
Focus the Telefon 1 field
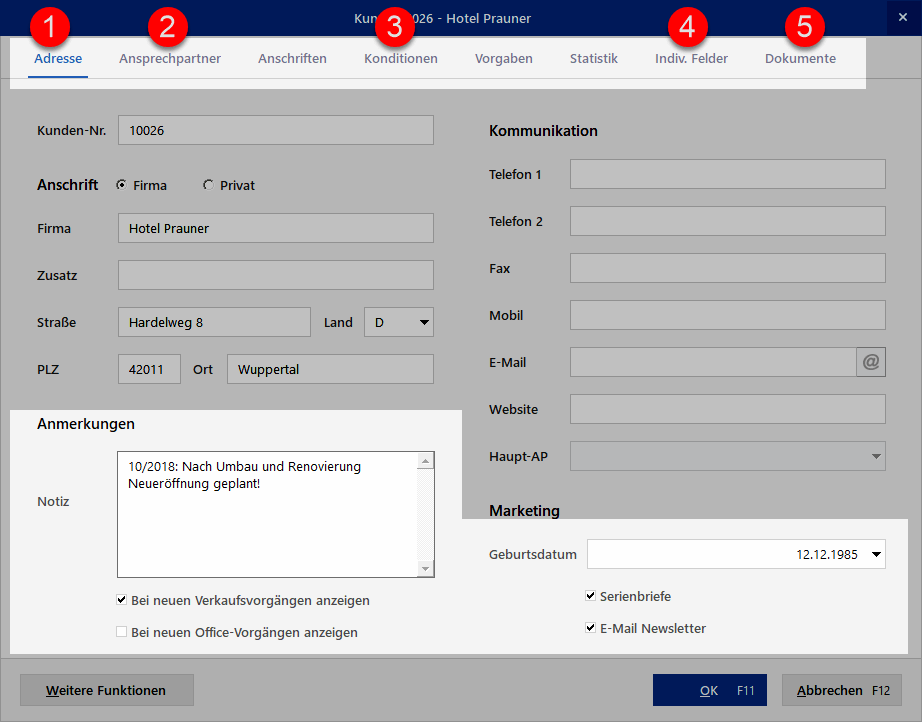click(727, 174)
